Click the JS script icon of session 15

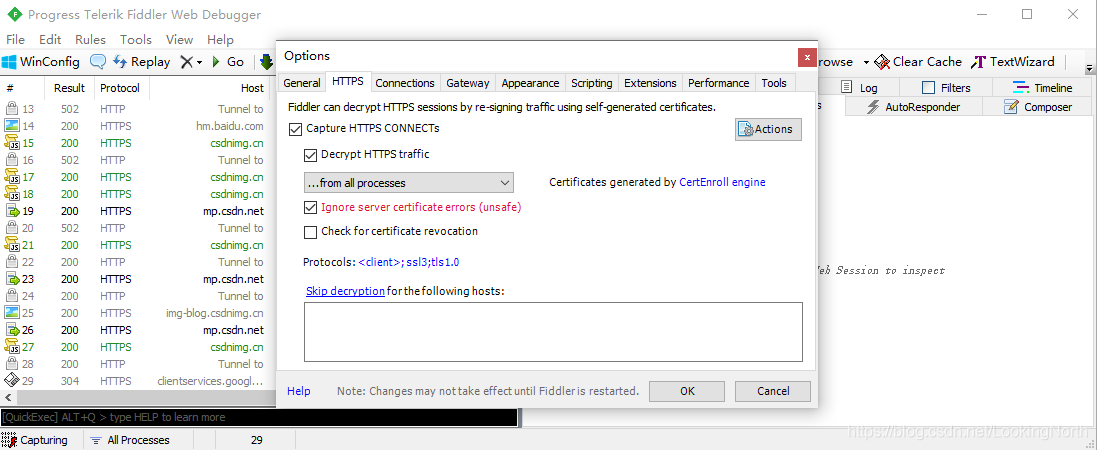tap(11, 143)
